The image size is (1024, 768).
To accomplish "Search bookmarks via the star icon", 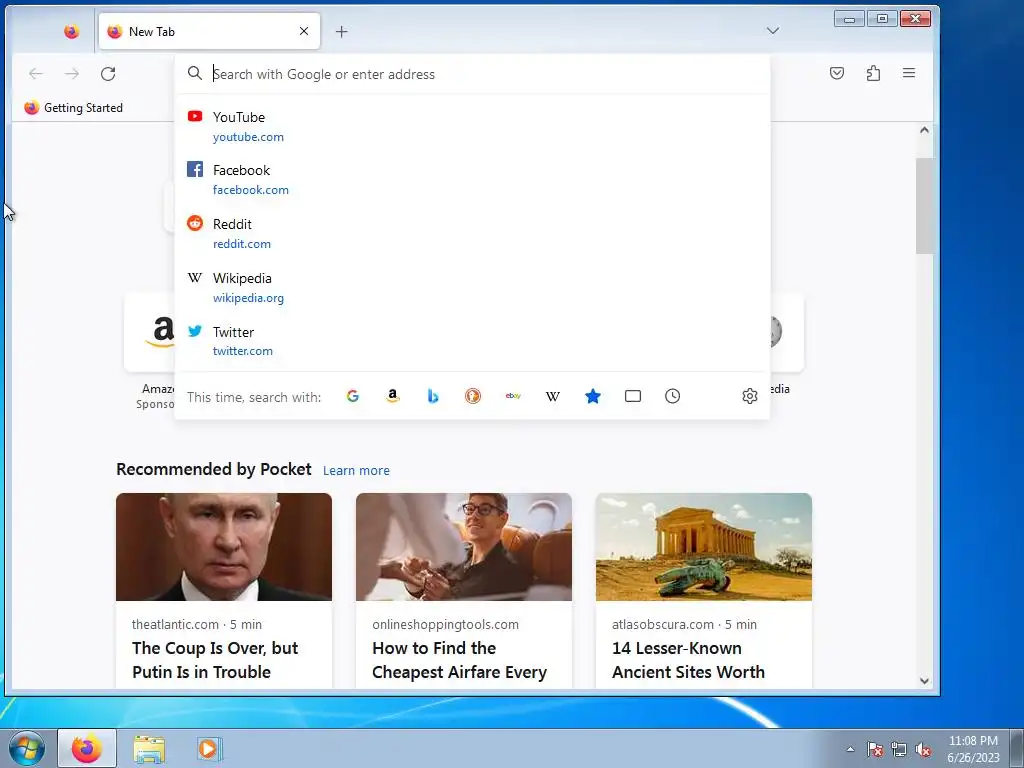I will click(593, 396).
